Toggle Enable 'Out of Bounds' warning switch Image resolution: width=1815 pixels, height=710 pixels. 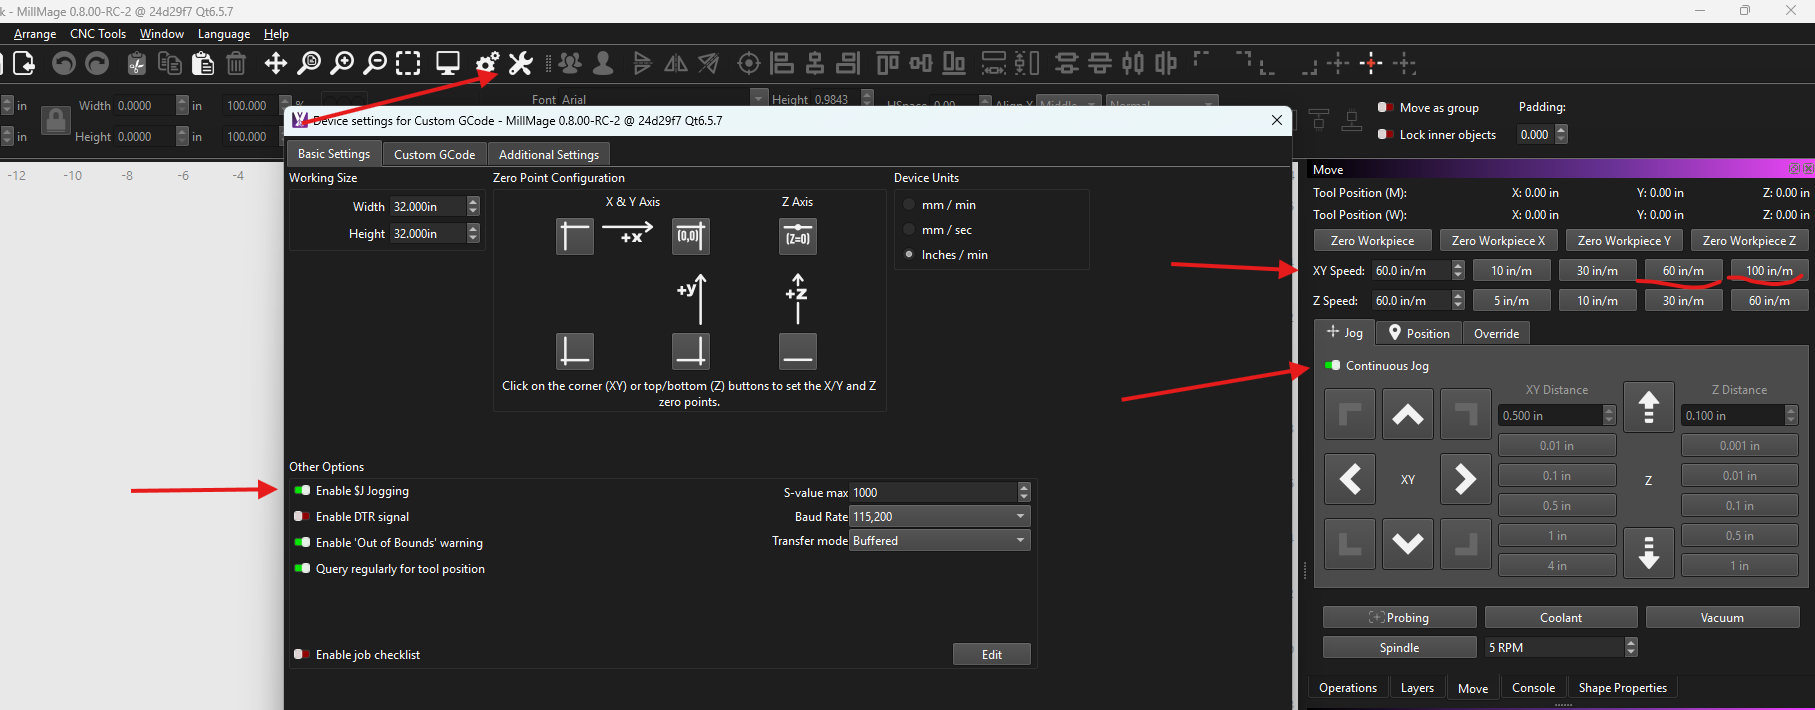pyautogui.click(x=302, y=543)
